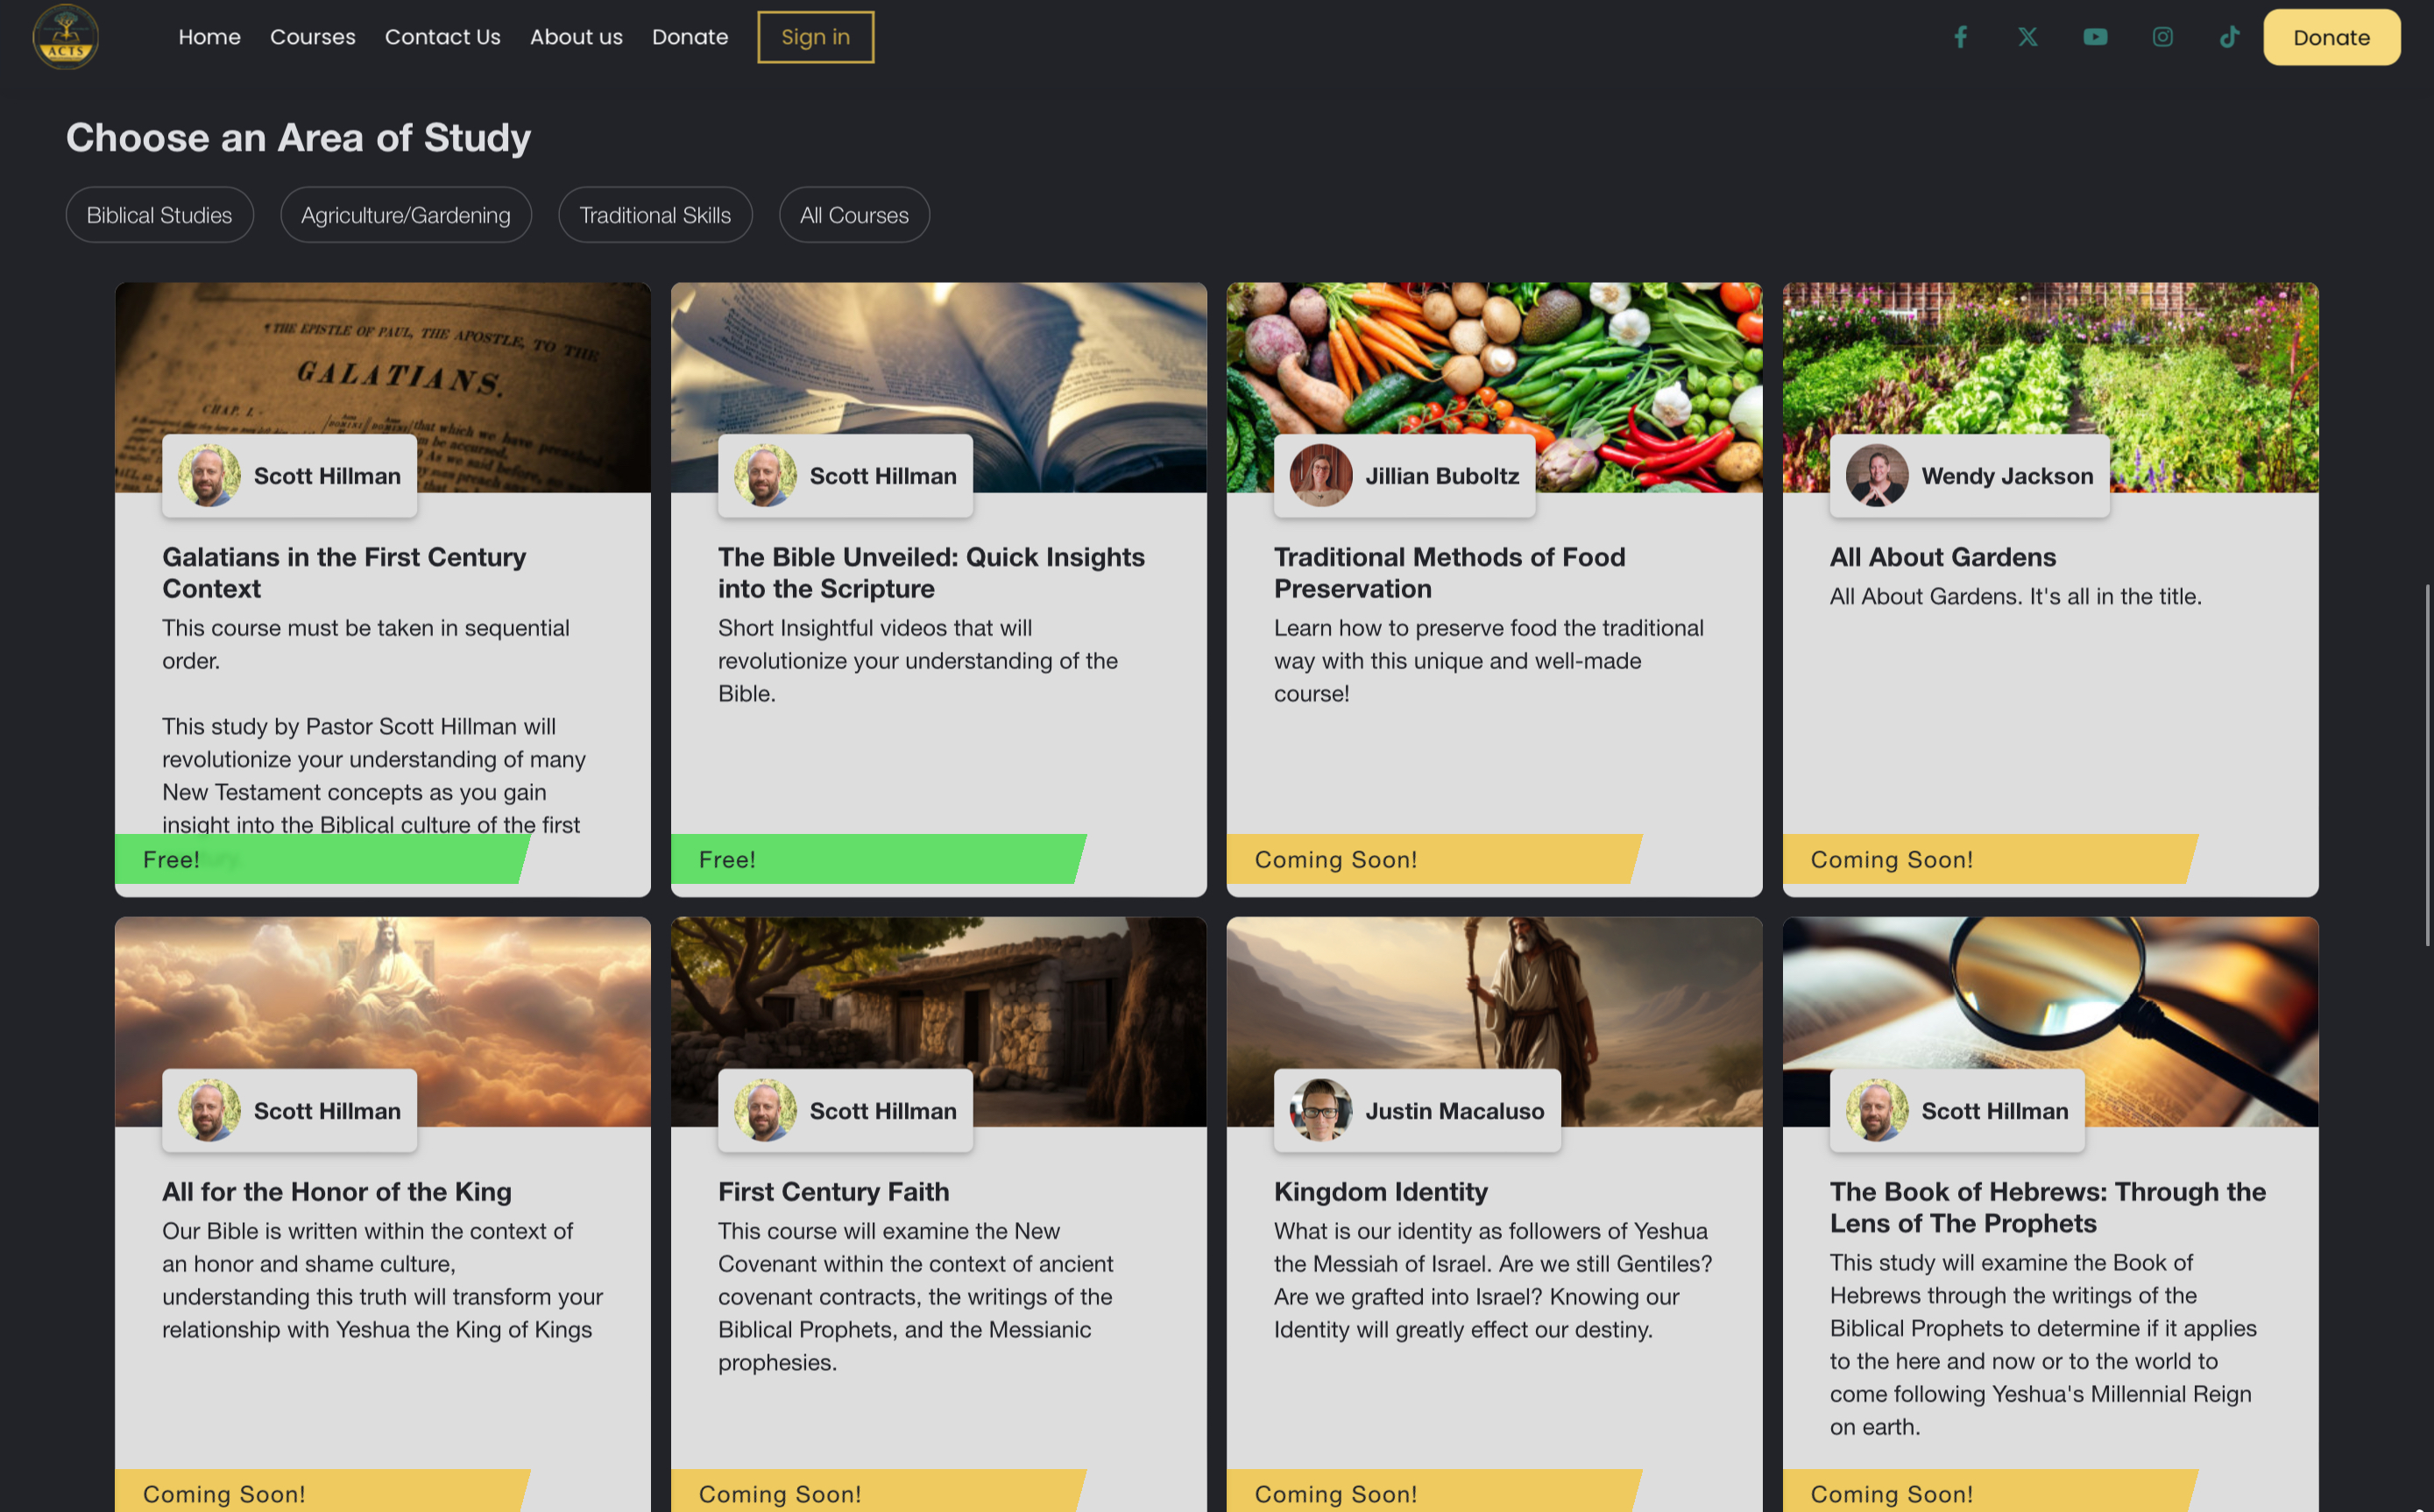Viewport: 2434px width, 1512px height.
Task: Click the ACTS logo icon
Action: (65, 37)
